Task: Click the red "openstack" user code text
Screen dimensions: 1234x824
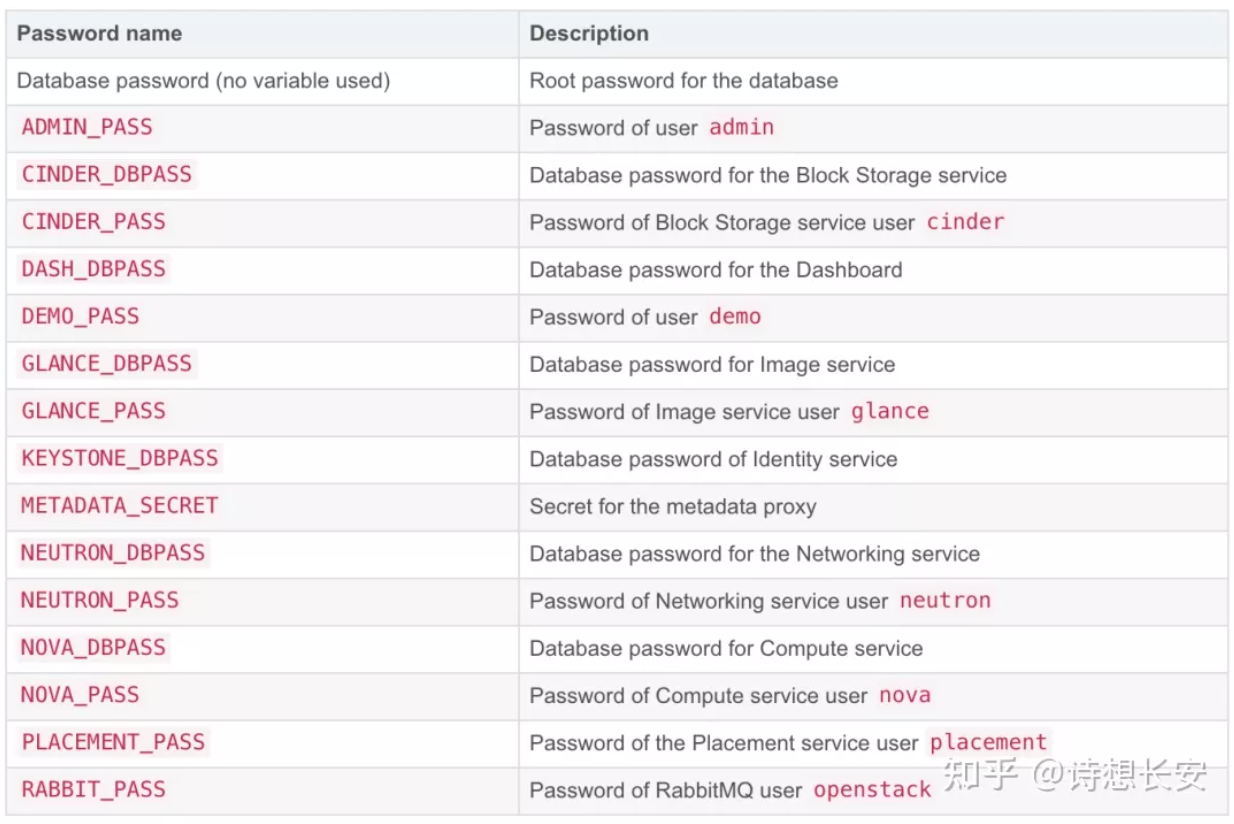Action: (872, 789)
